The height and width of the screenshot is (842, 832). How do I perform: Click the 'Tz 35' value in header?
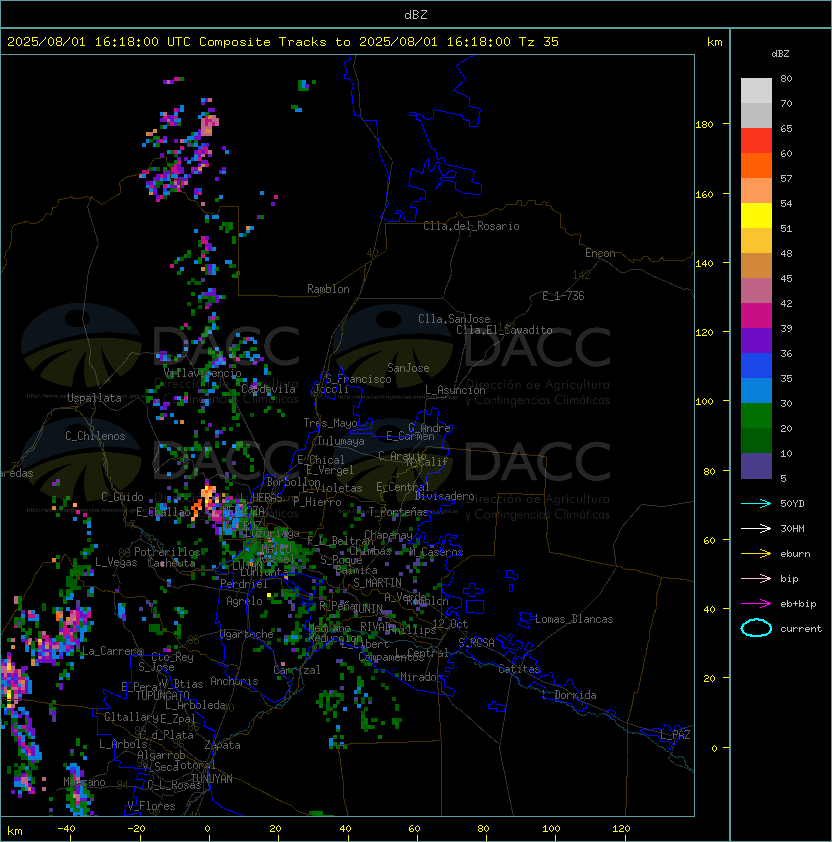539,41
